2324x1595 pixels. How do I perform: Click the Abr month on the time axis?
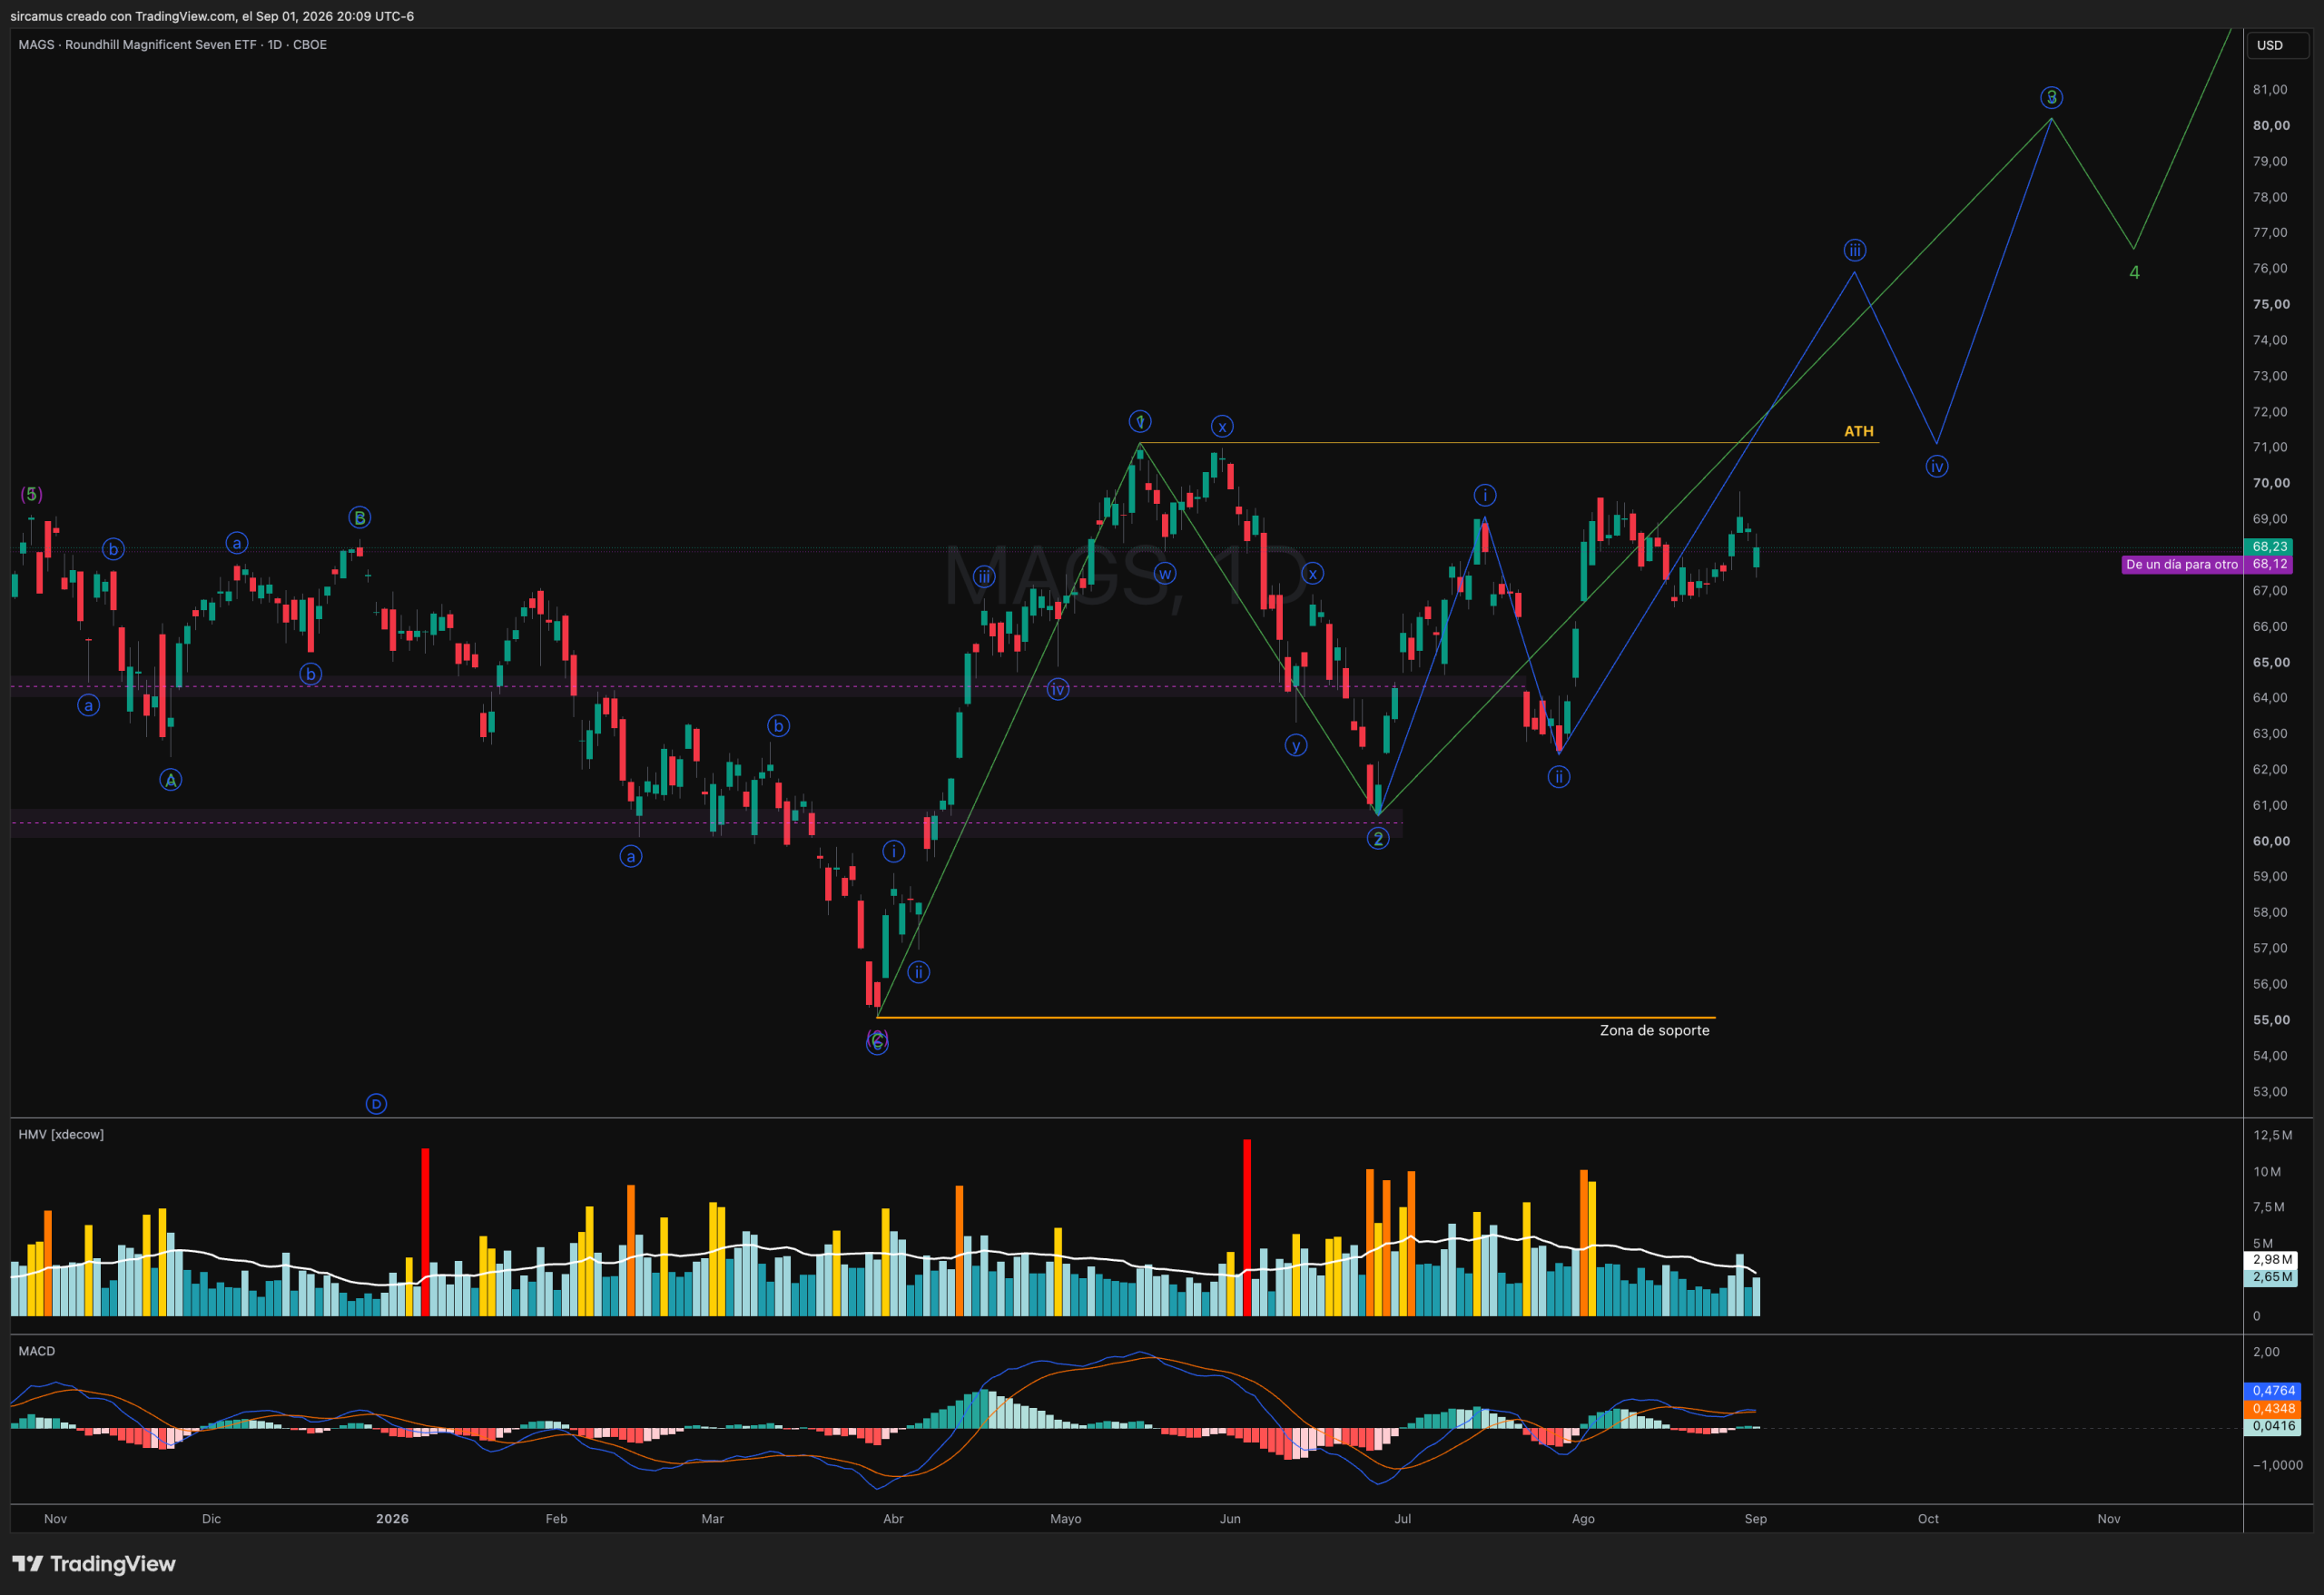(x=893, y=1519)
